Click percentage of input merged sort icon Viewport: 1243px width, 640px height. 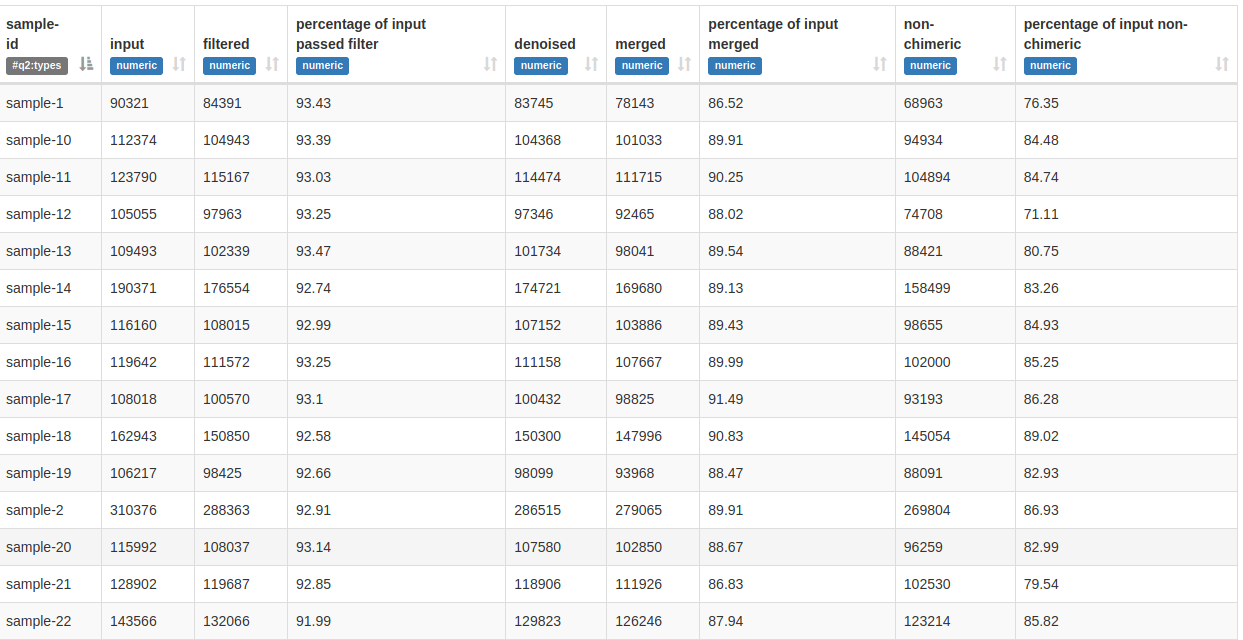click(879, 65)
